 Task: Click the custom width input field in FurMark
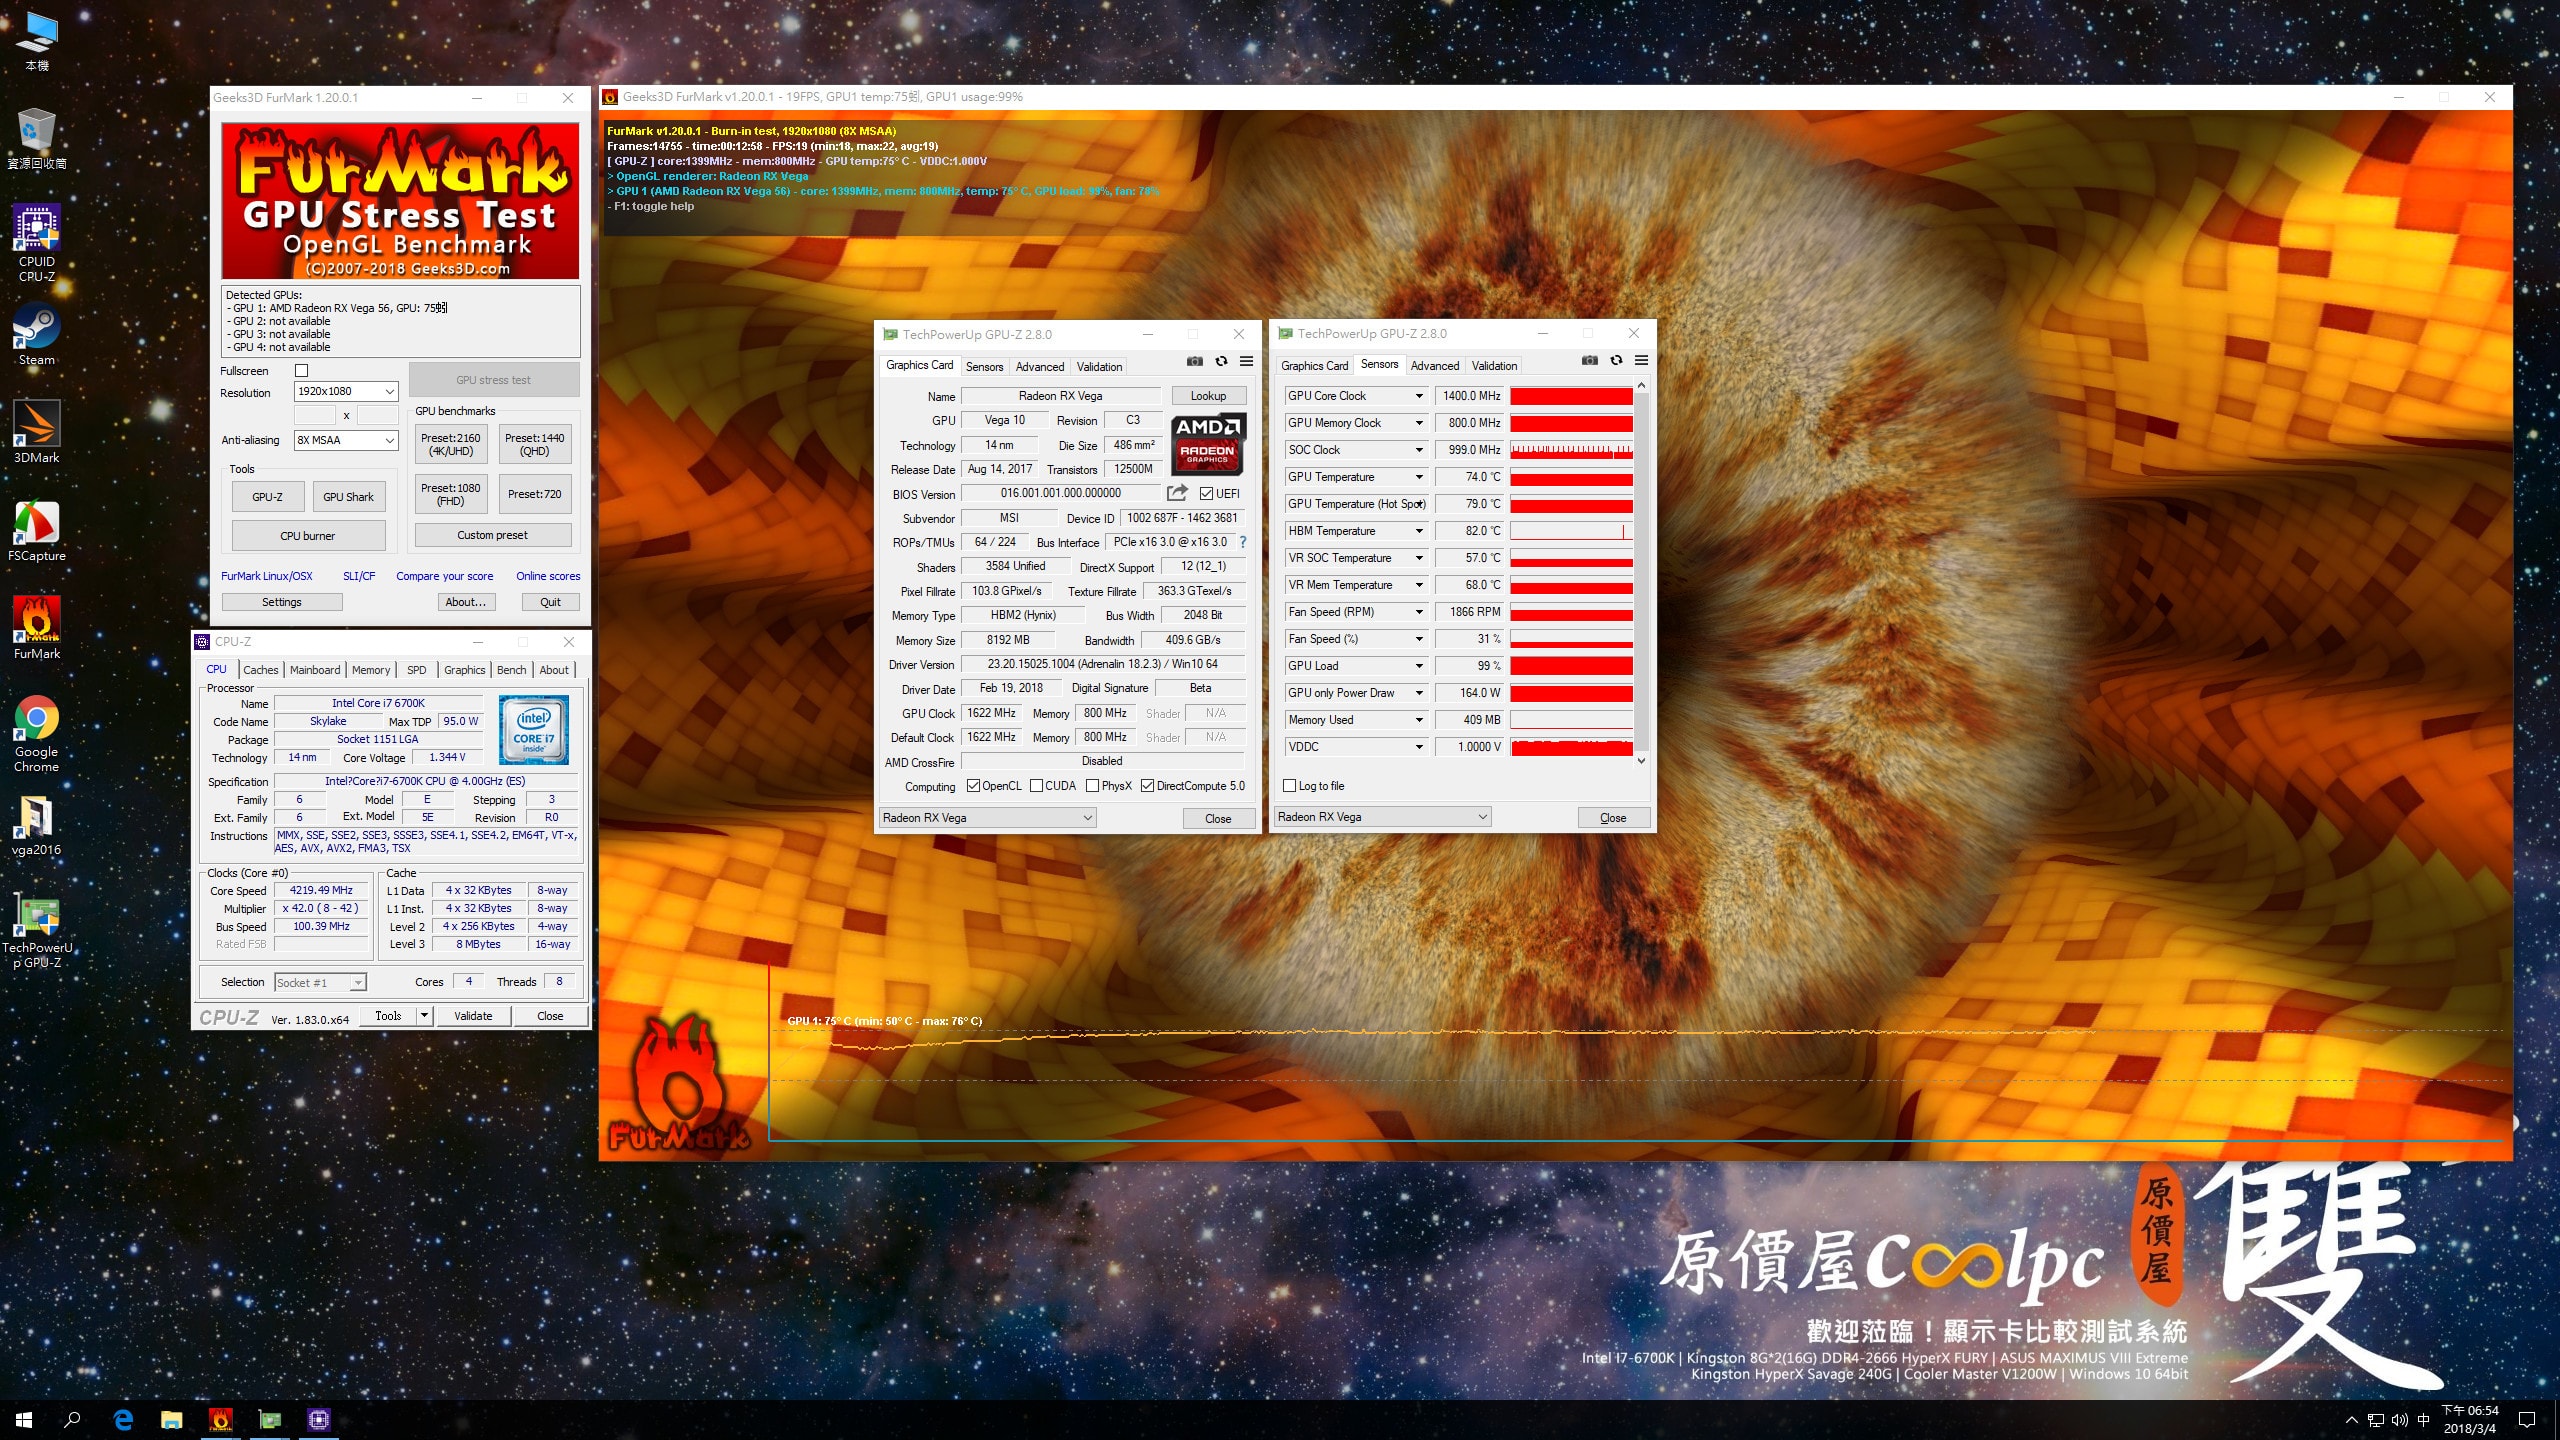click(315, 415)
